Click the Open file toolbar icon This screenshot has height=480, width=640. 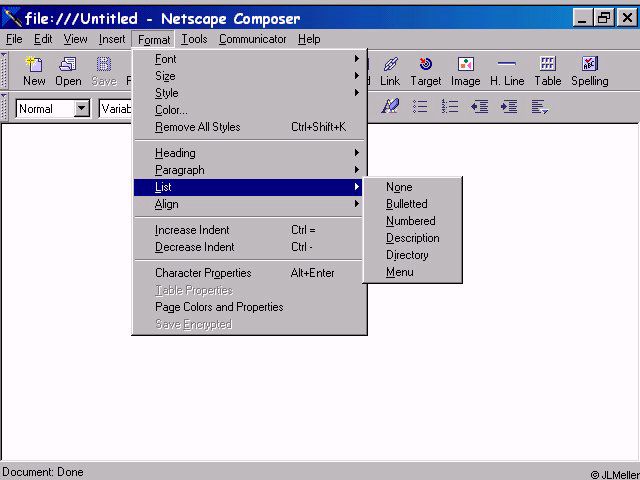(68, 71)
